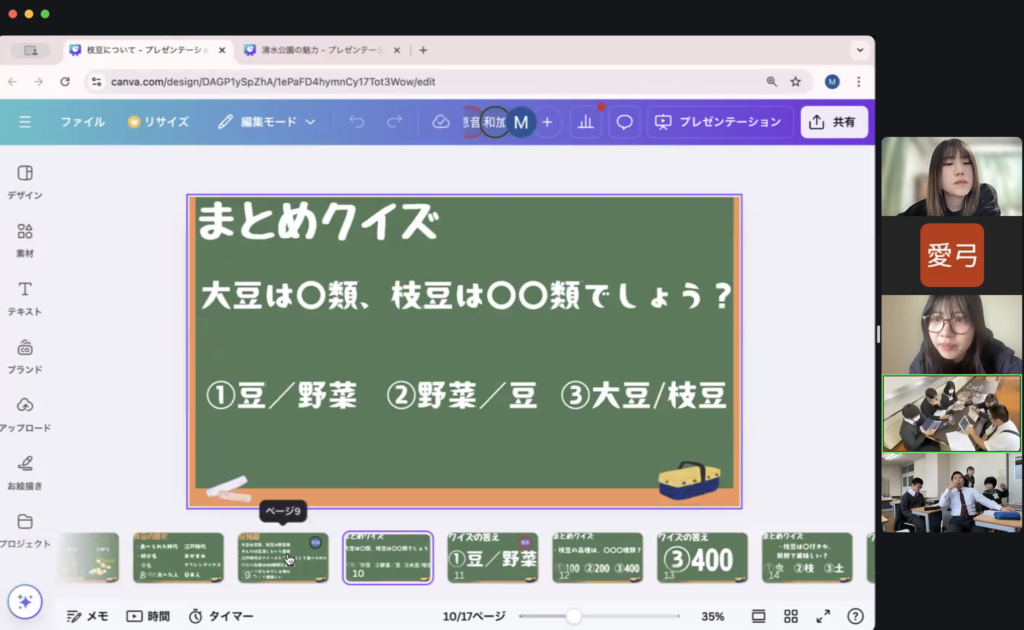Start the プレゼンテーション present button
The image size is (1024, 630).
(x=720, y=122)
